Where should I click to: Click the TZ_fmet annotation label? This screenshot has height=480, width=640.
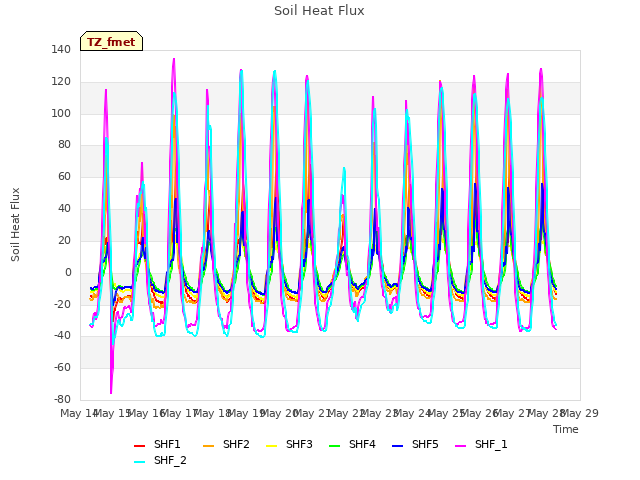(x=111, y=42)
